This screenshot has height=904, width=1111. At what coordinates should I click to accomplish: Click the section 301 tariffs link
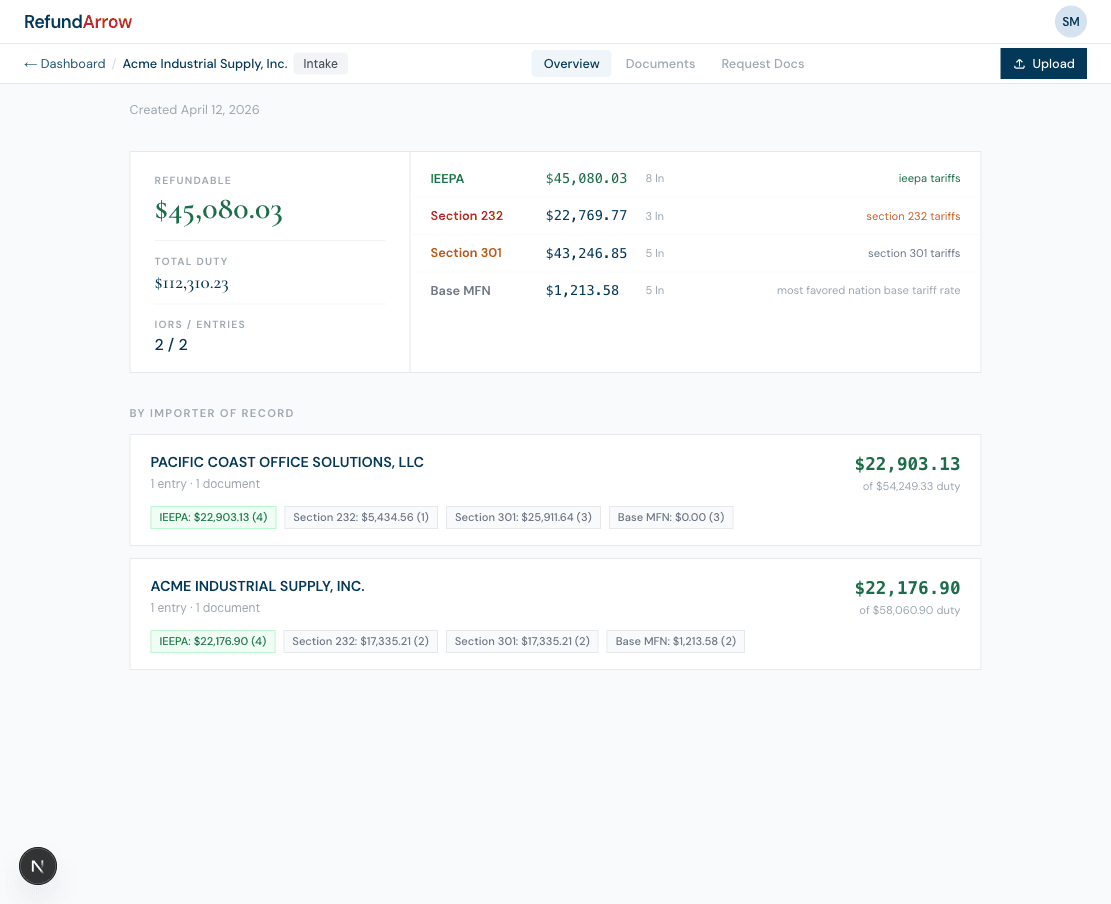pyautogui.click(x=913, y=253)
